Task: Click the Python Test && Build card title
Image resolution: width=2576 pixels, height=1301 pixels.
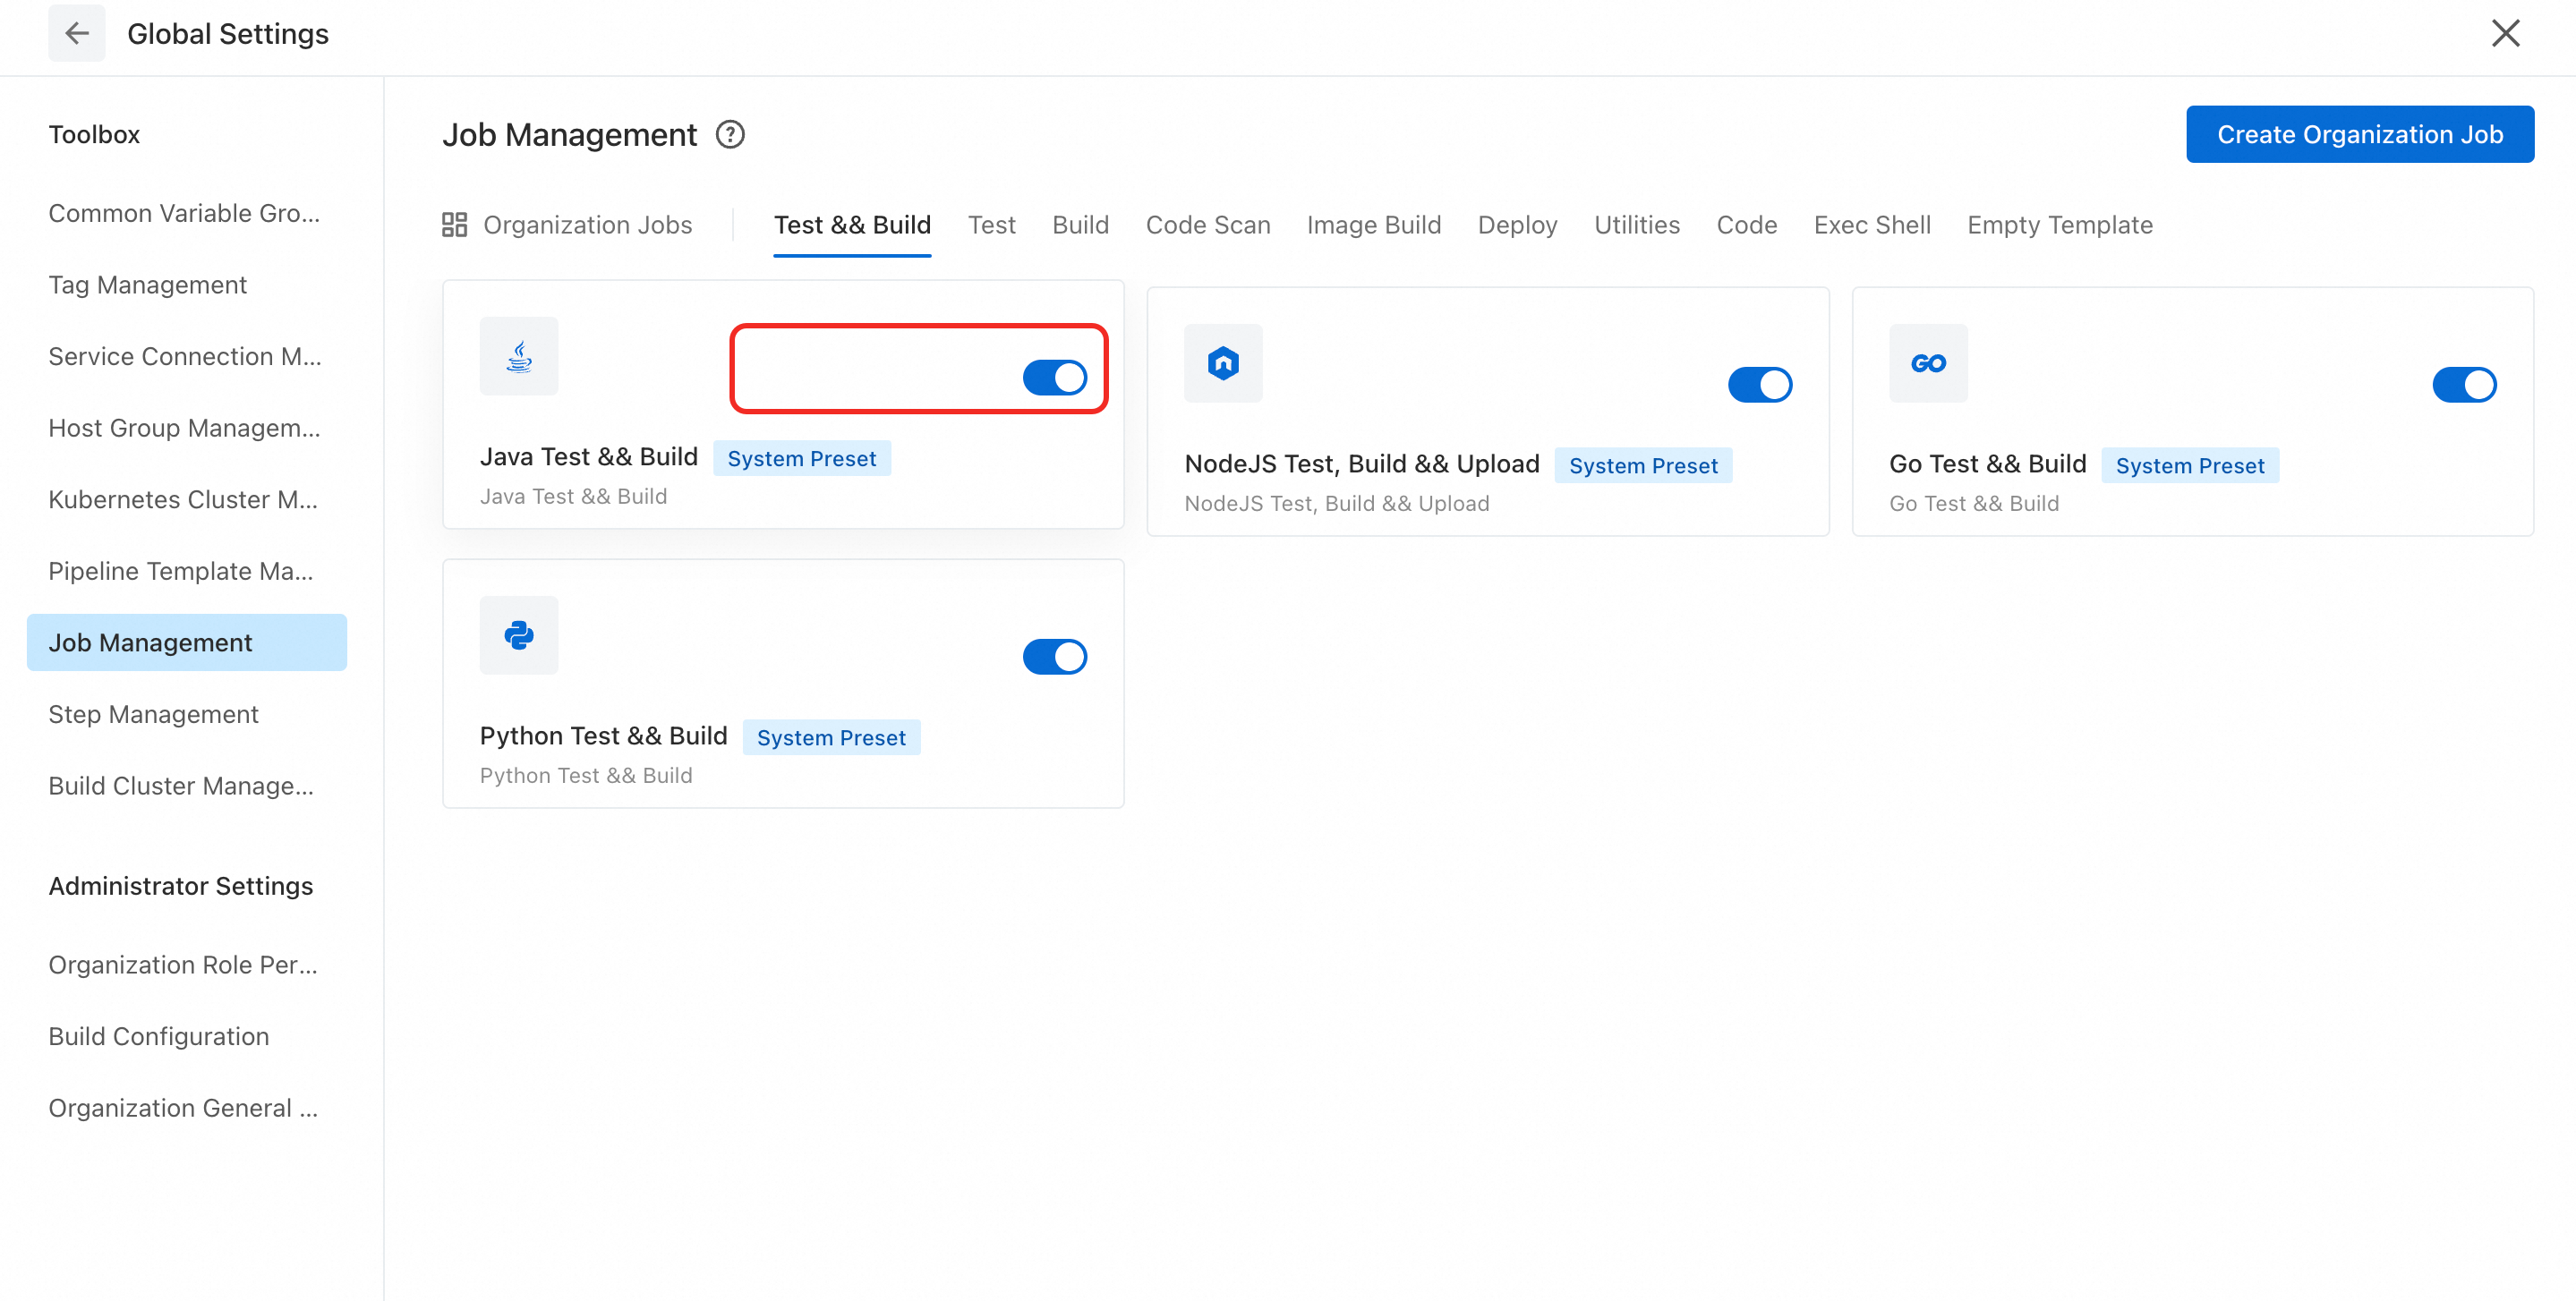Action: point(603,736)
